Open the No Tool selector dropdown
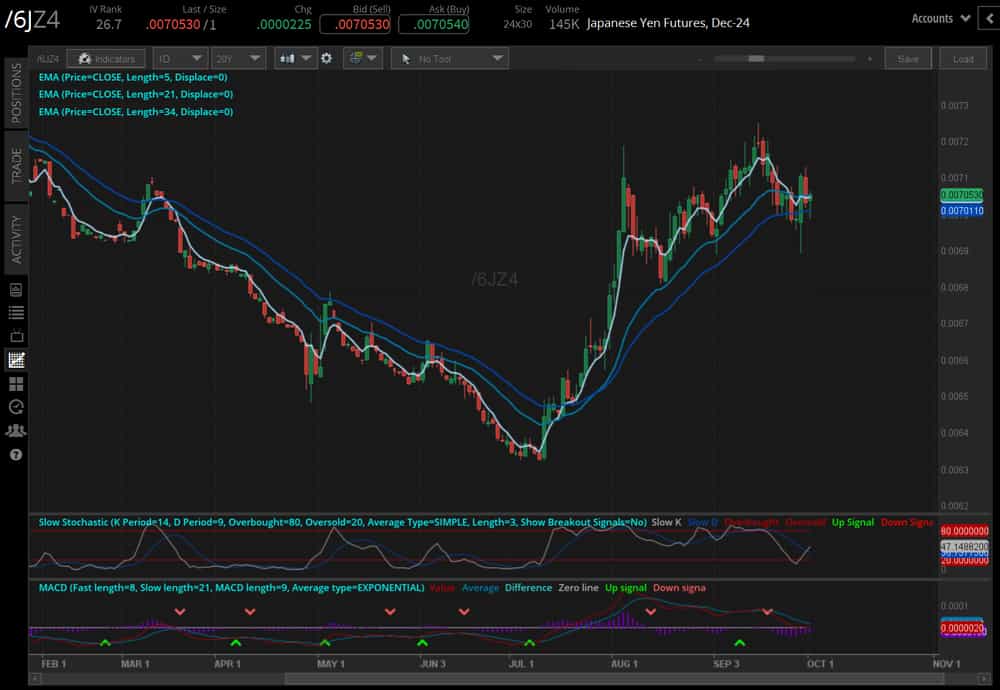This screenshot has width=1000, height=690. click(x=449, y=58)
